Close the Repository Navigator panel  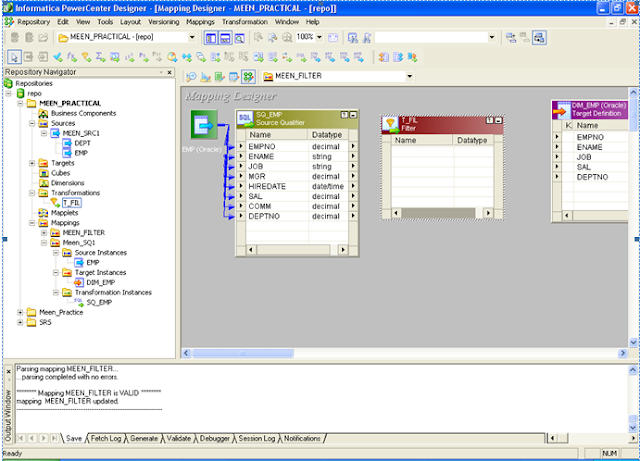pyautogui.click(x=169, y=72)
